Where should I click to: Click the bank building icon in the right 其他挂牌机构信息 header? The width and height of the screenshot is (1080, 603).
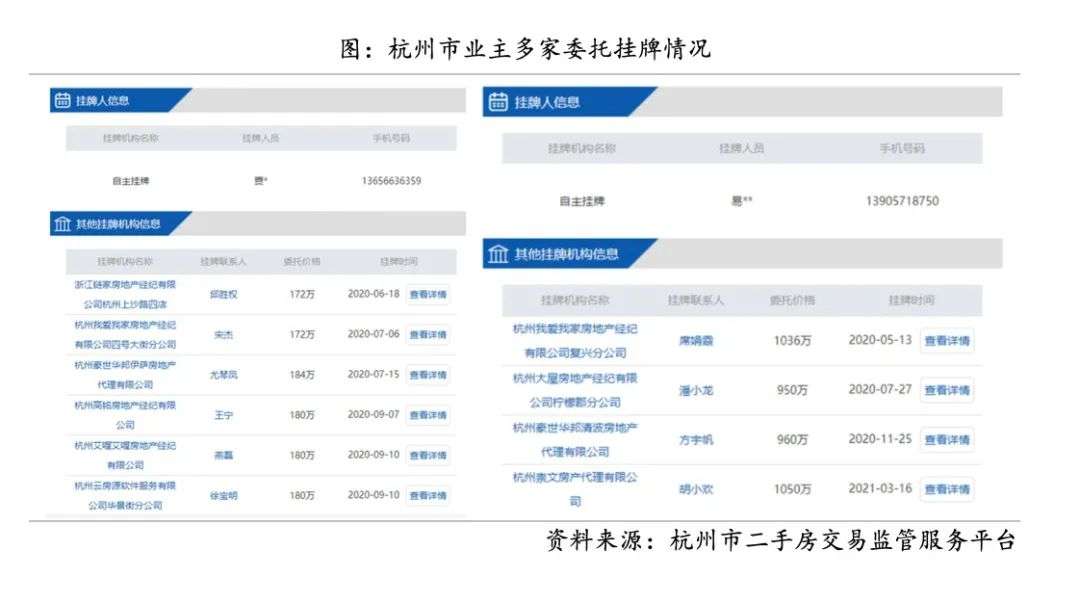tap(498, 254)
